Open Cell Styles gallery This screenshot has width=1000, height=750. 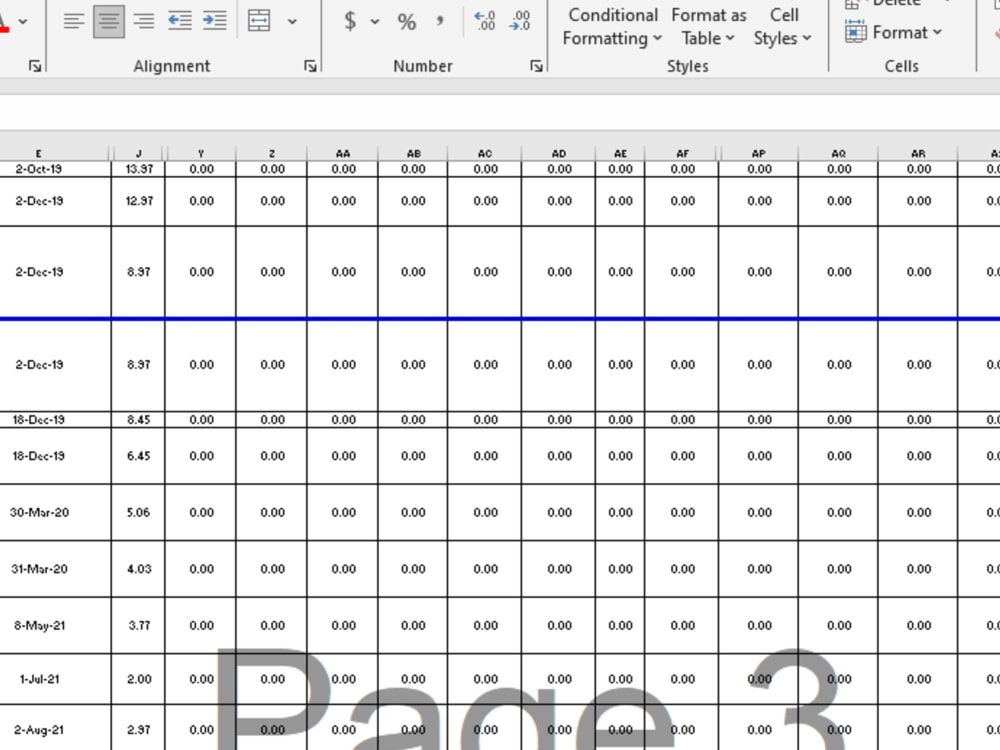click(783, 27)
